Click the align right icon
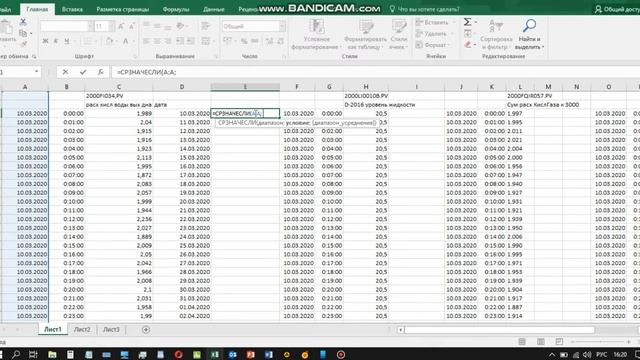The width and height of the screenshot is (640, 360). point(168,41)
